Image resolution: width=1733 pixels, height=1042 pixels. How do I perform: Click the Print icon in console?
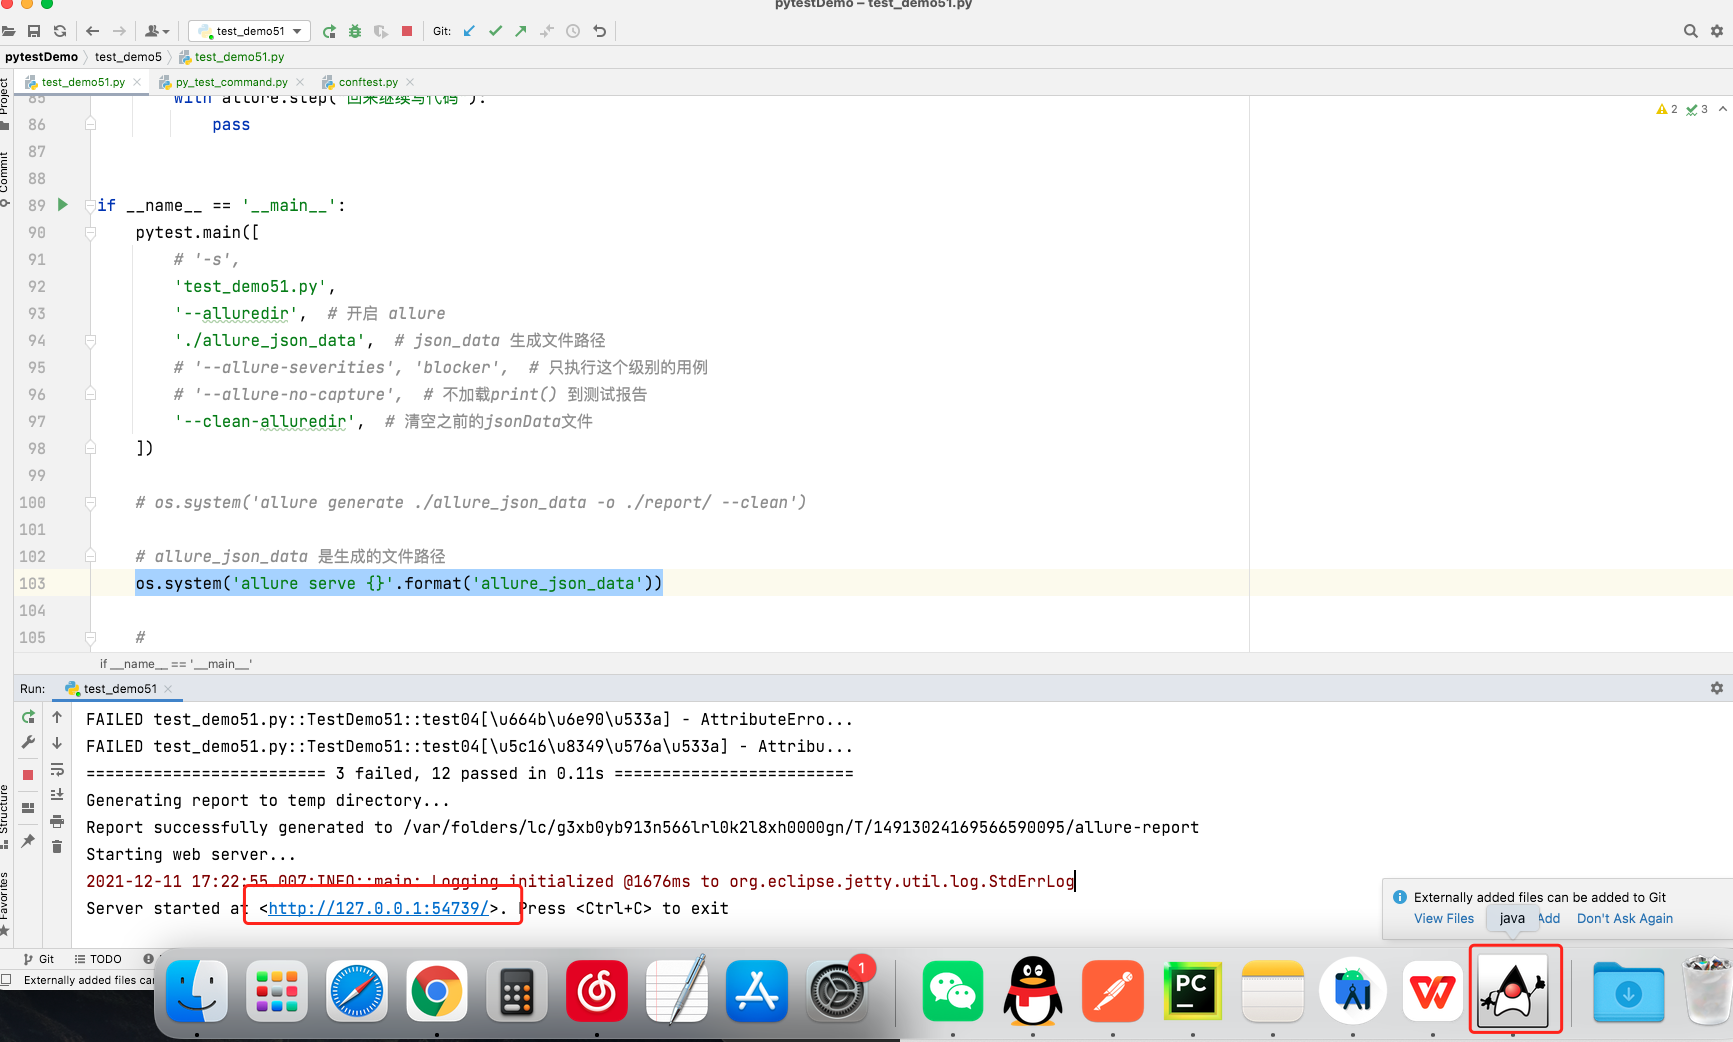click(57, 821)
